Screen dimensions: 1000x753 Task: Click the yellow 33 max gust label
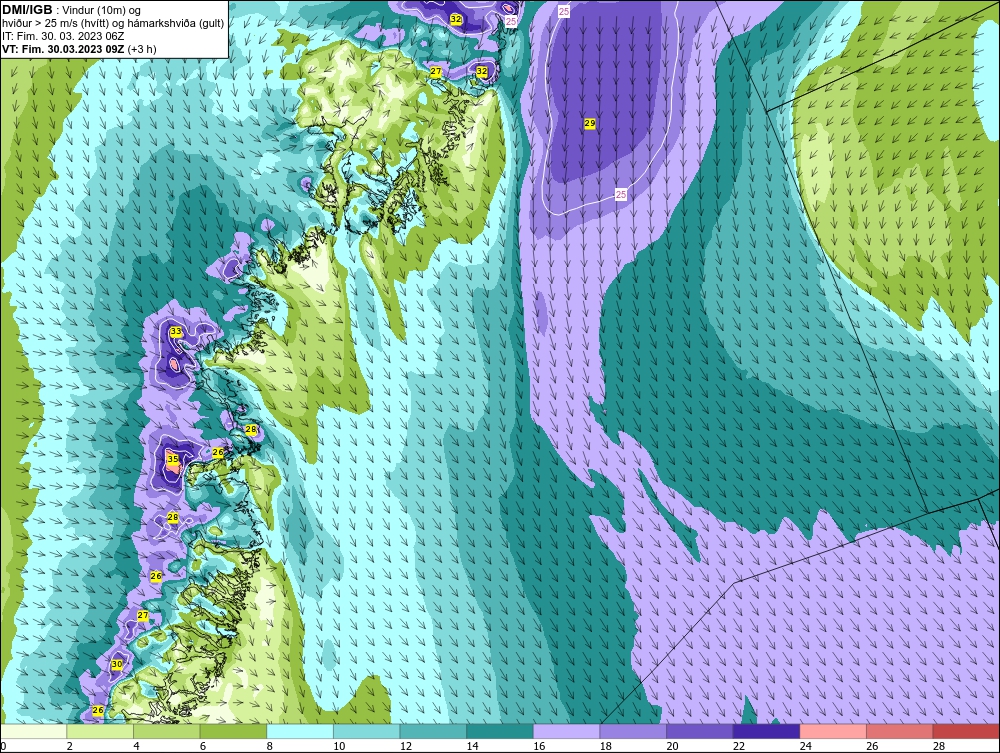[175, 332]
